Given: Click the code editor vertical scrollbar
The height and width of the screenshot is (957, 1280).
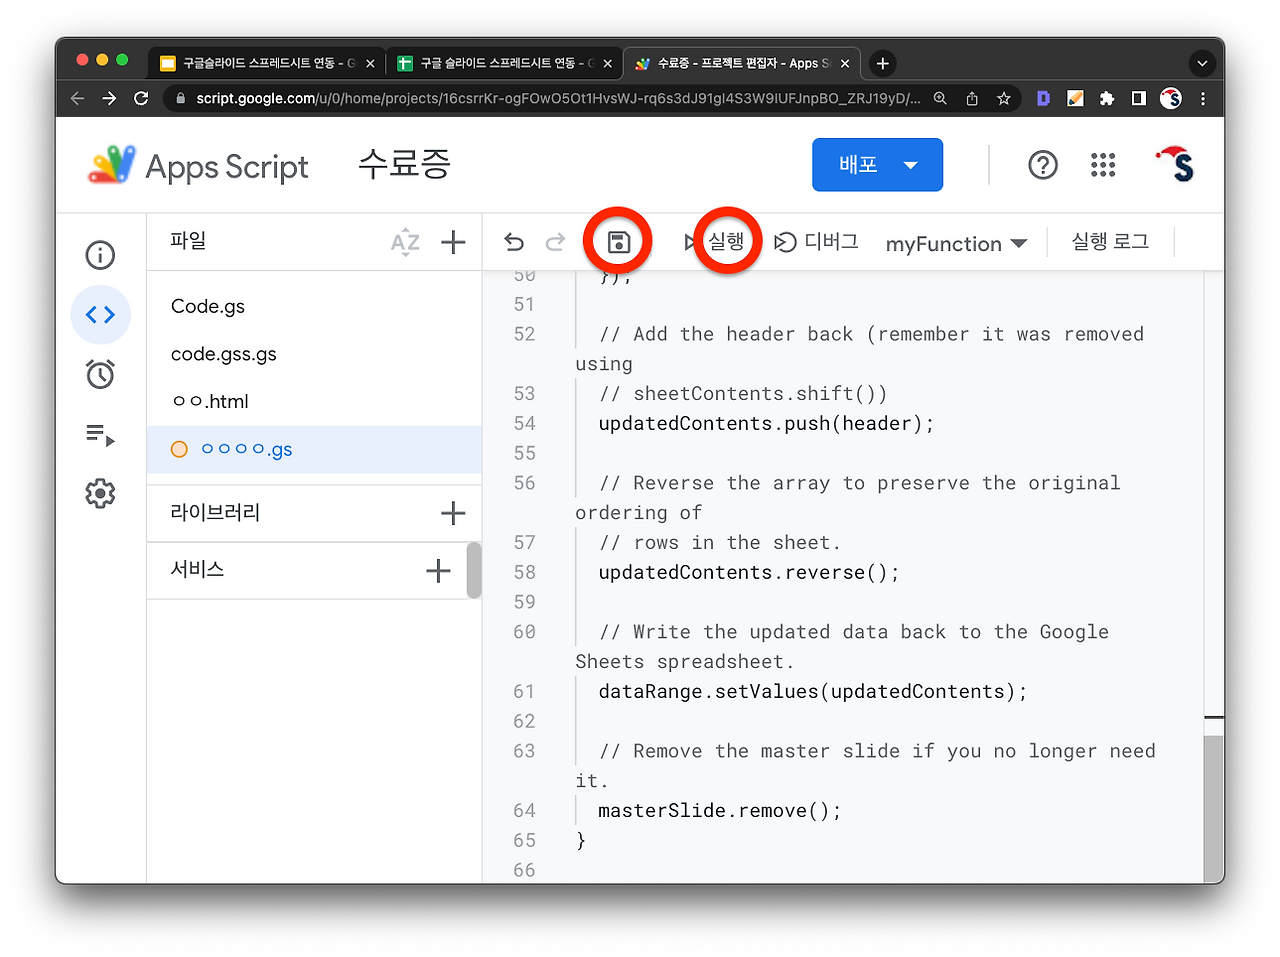Looking at the screenshot, I should [1214, 808].
